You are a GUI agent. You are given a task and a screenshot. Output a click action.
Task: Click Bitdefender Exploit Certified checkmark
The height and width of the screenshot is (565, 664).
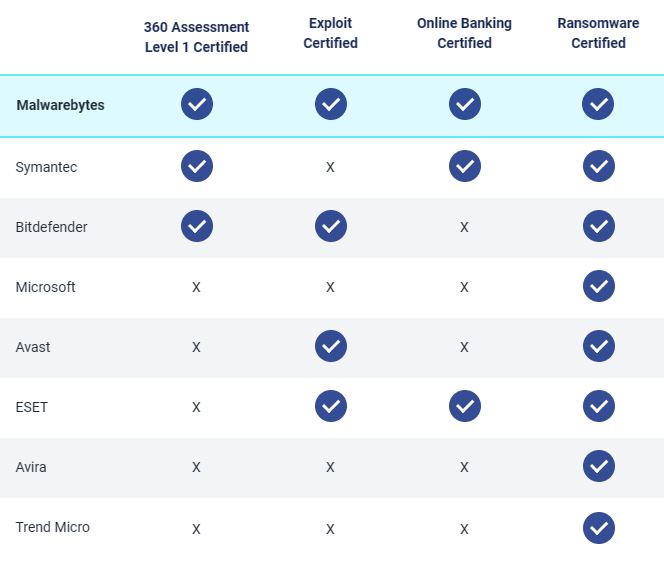[331, 227]
